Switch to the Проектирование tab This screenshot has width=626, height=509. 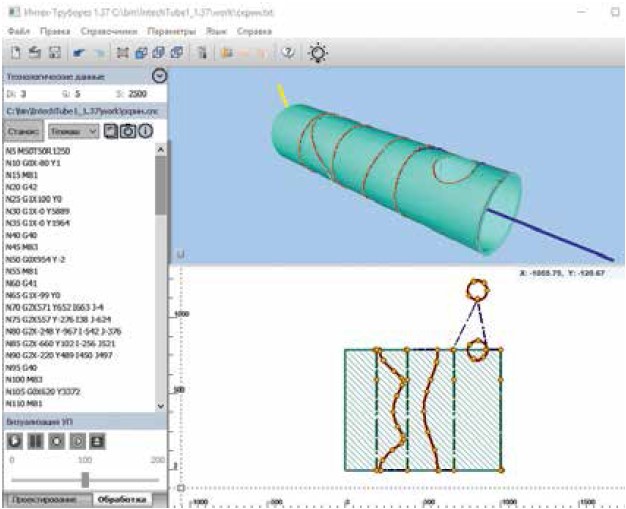click(45, 499)
